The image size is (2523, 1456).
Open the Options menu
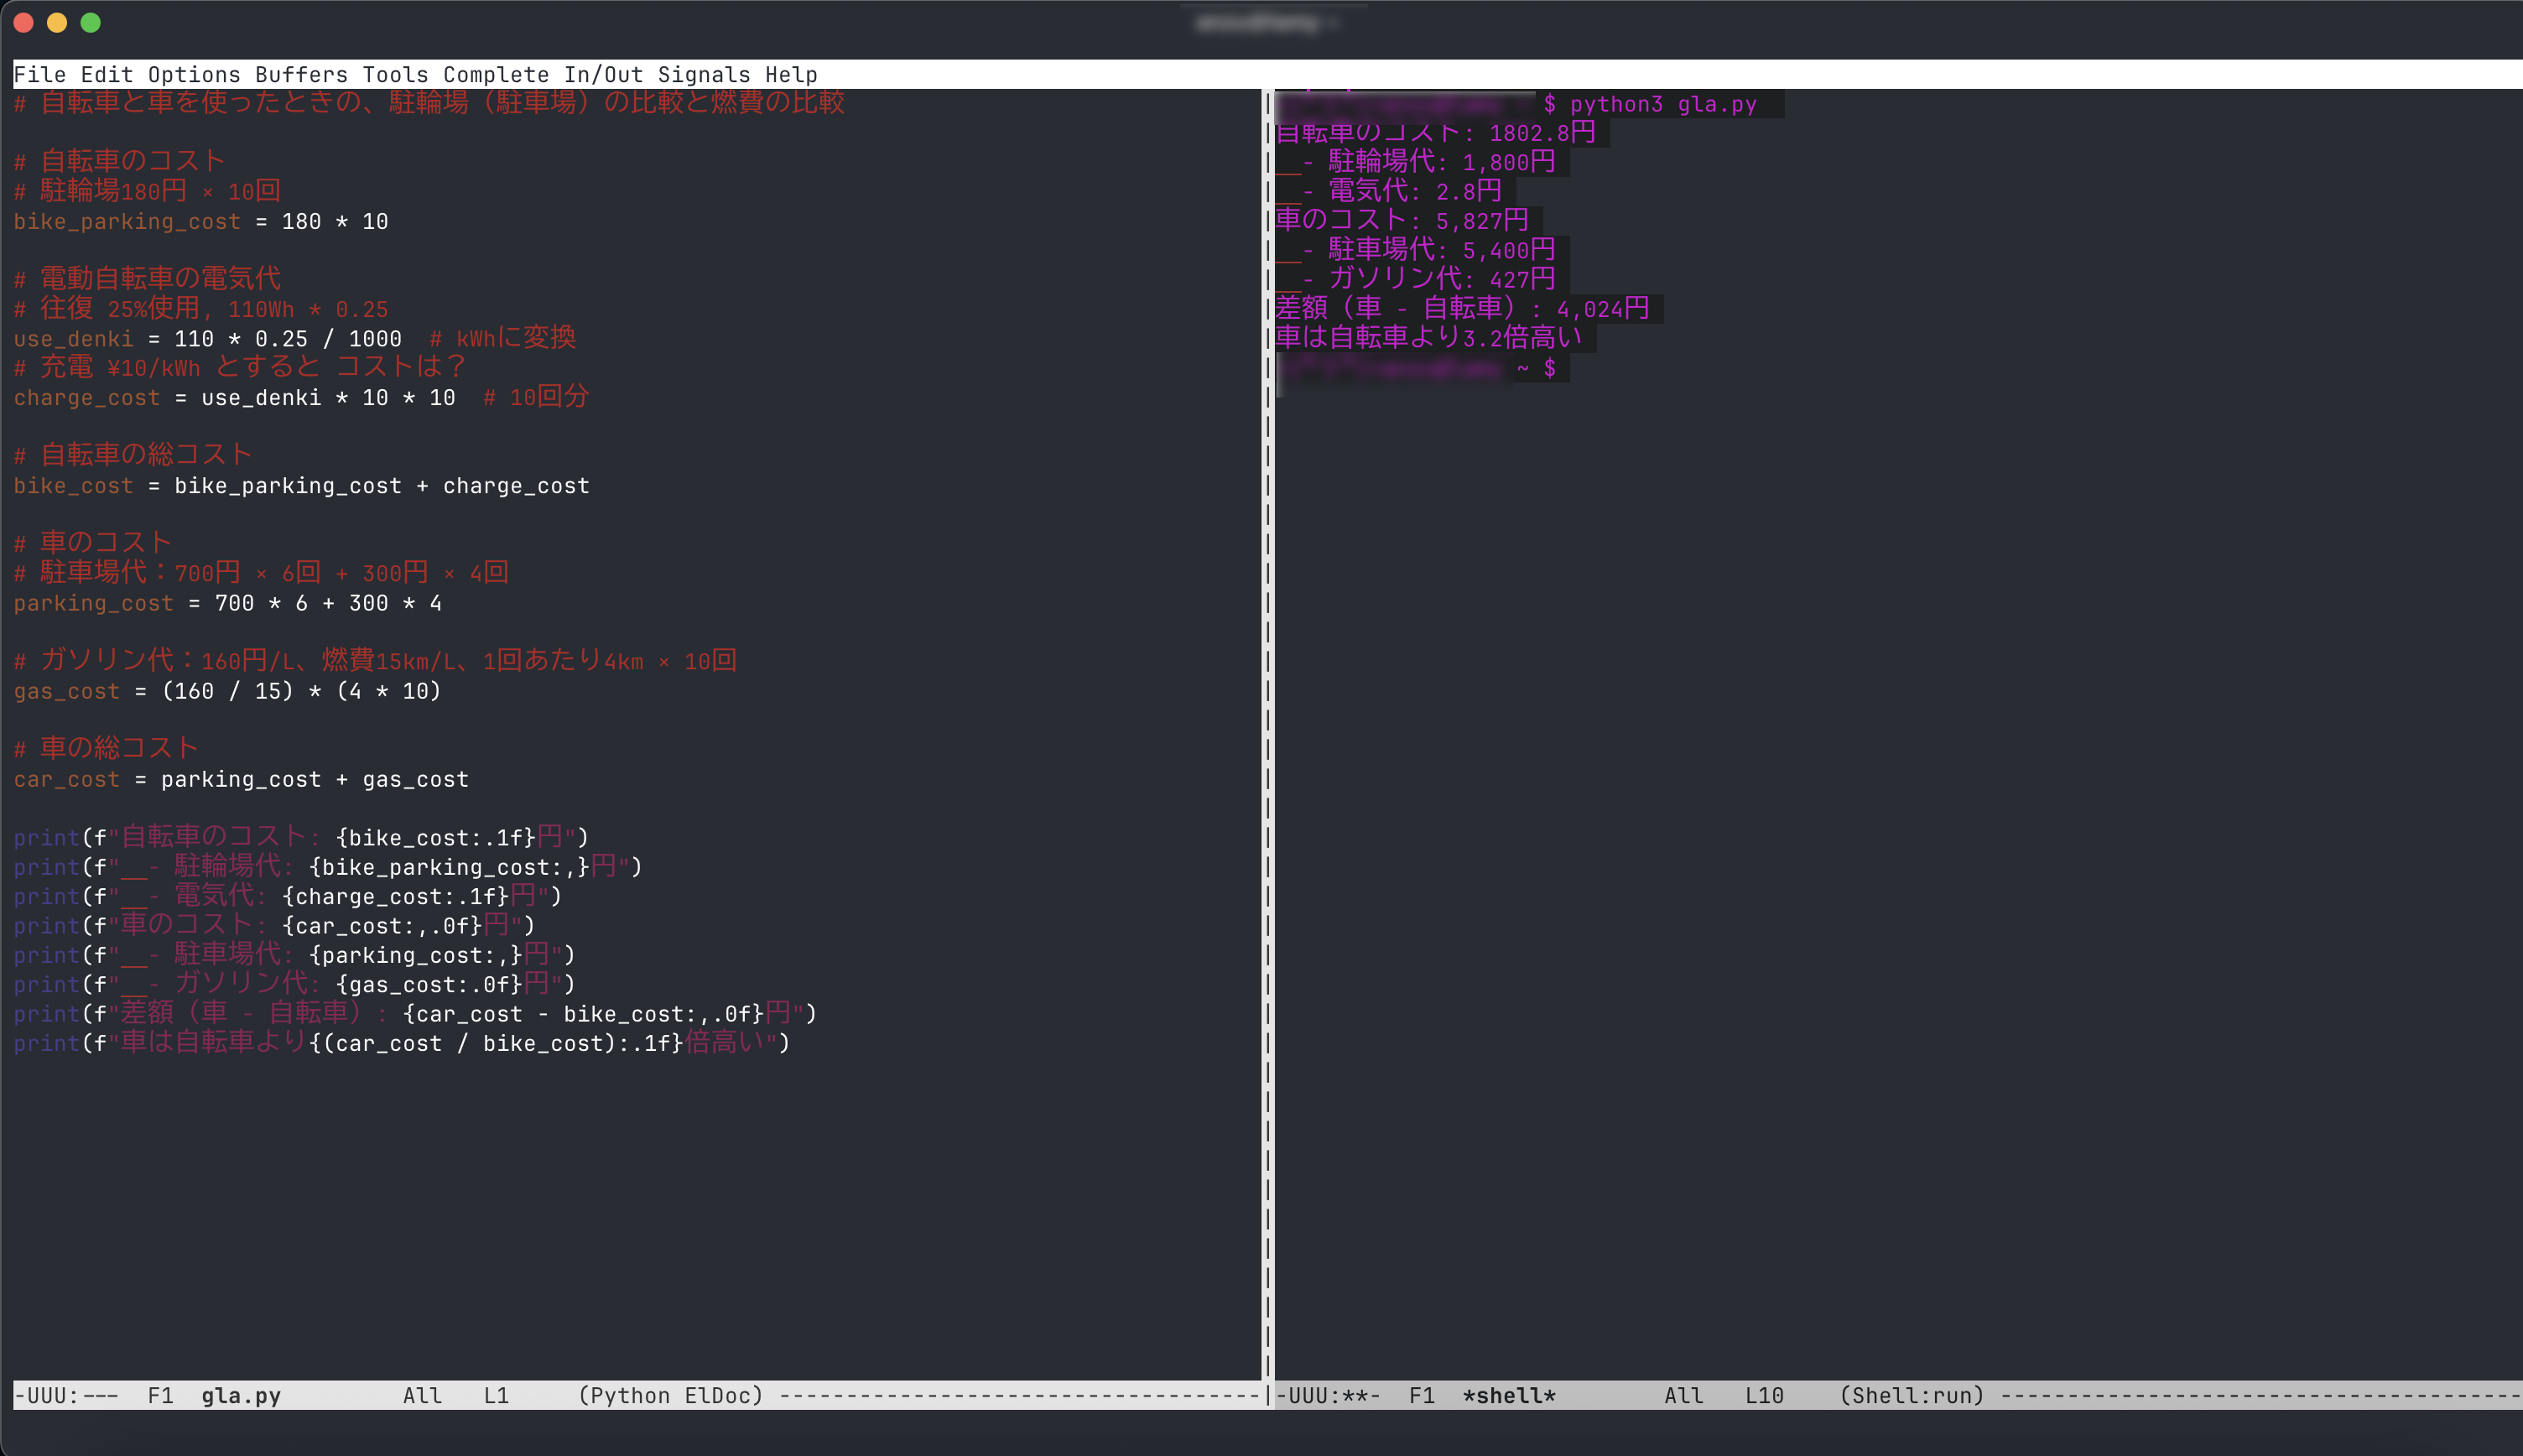coord(194,75)
